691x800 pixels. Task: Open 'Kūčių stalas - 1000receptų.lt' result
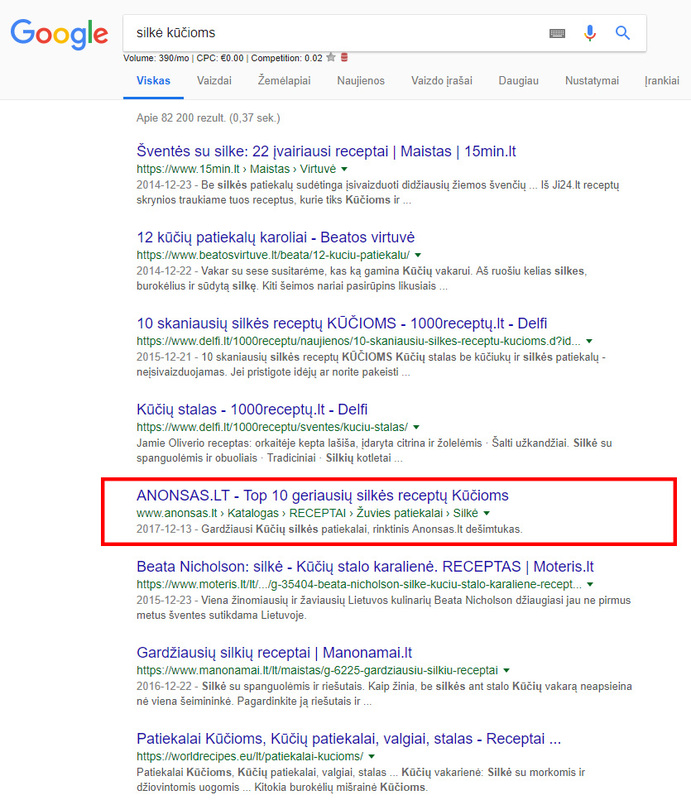pyautogui.click(x=252, y=409)
